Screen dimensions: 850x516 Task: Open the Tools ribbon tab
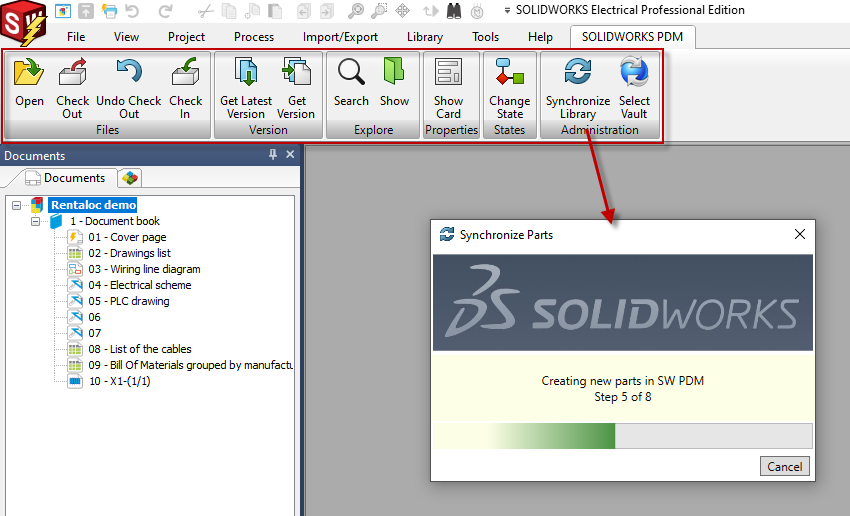click(485, 37)
